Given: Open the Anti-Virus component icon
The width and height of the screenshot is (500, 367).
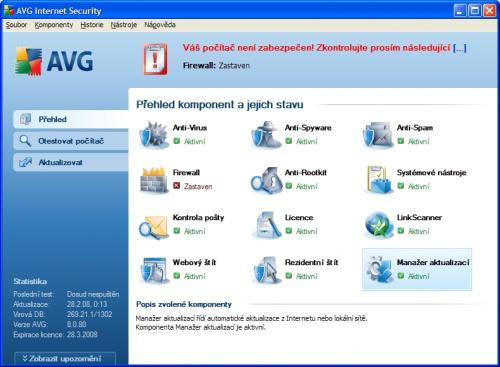Looking at the screenshot, I should [153, 135].
